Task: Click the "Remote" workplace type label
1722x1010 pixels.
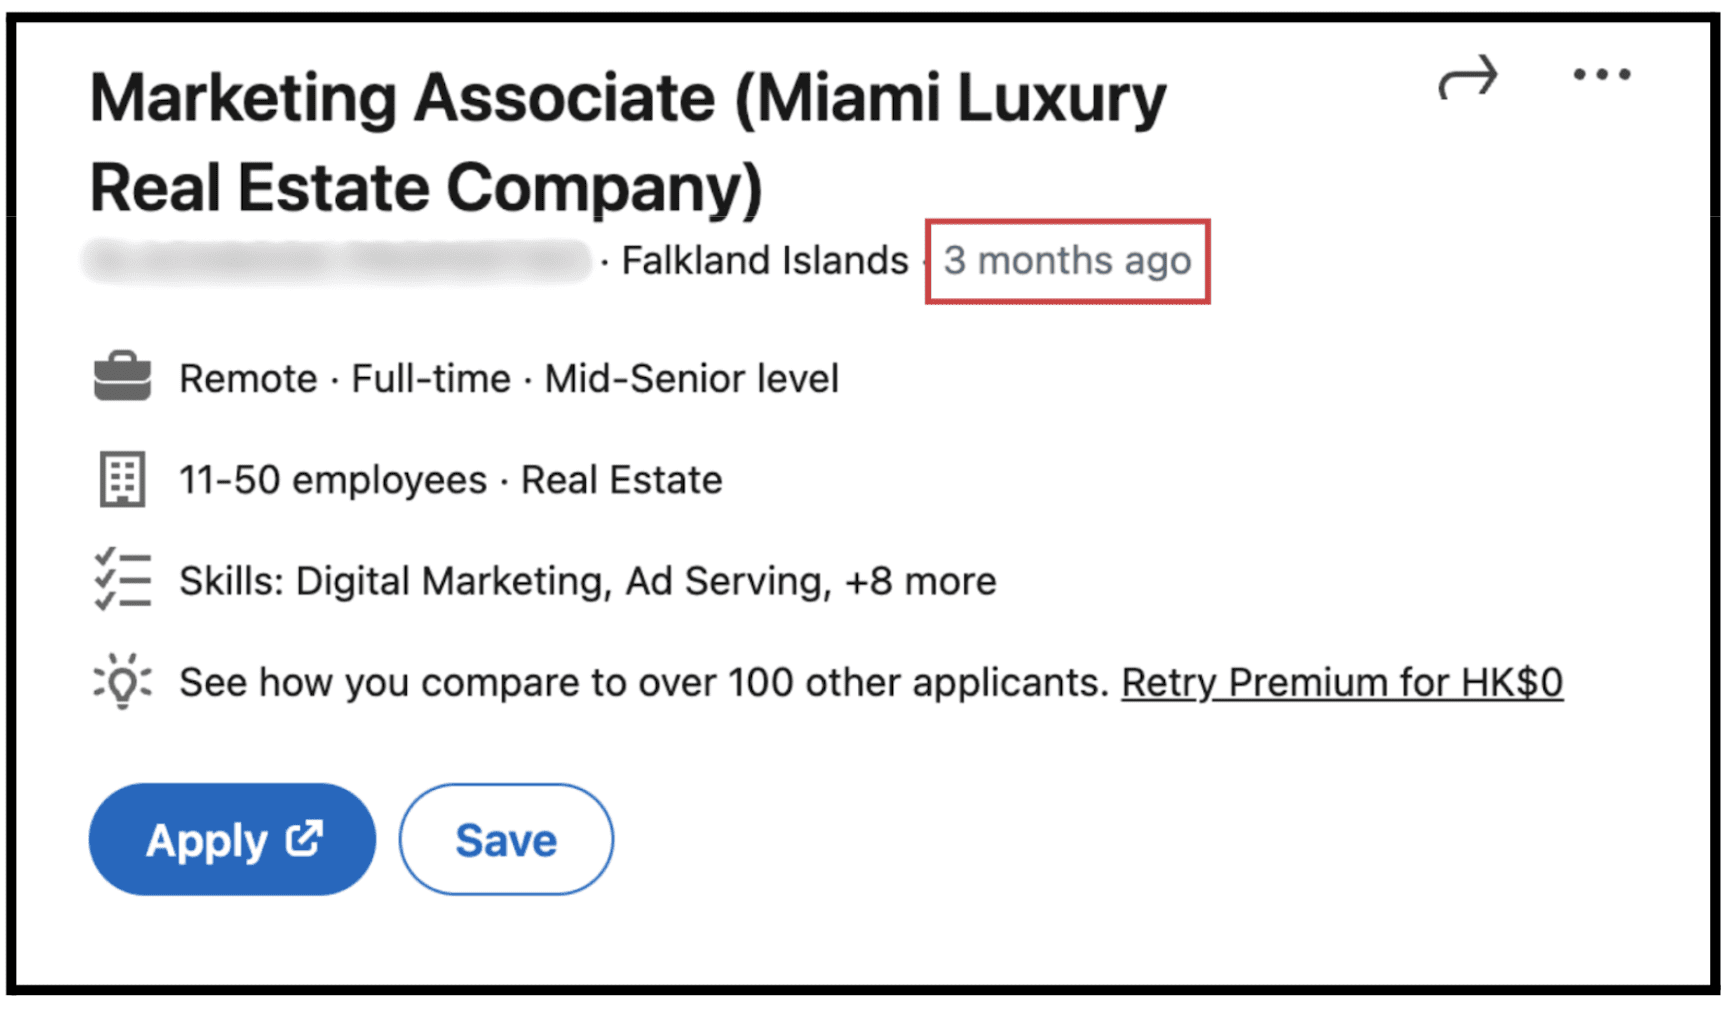Action: (x=248, y=379)
